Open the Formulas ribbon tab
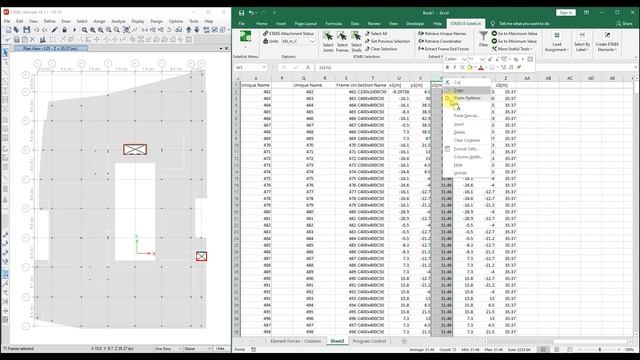Screen dimensions: 640x360 tap(333, 24)
